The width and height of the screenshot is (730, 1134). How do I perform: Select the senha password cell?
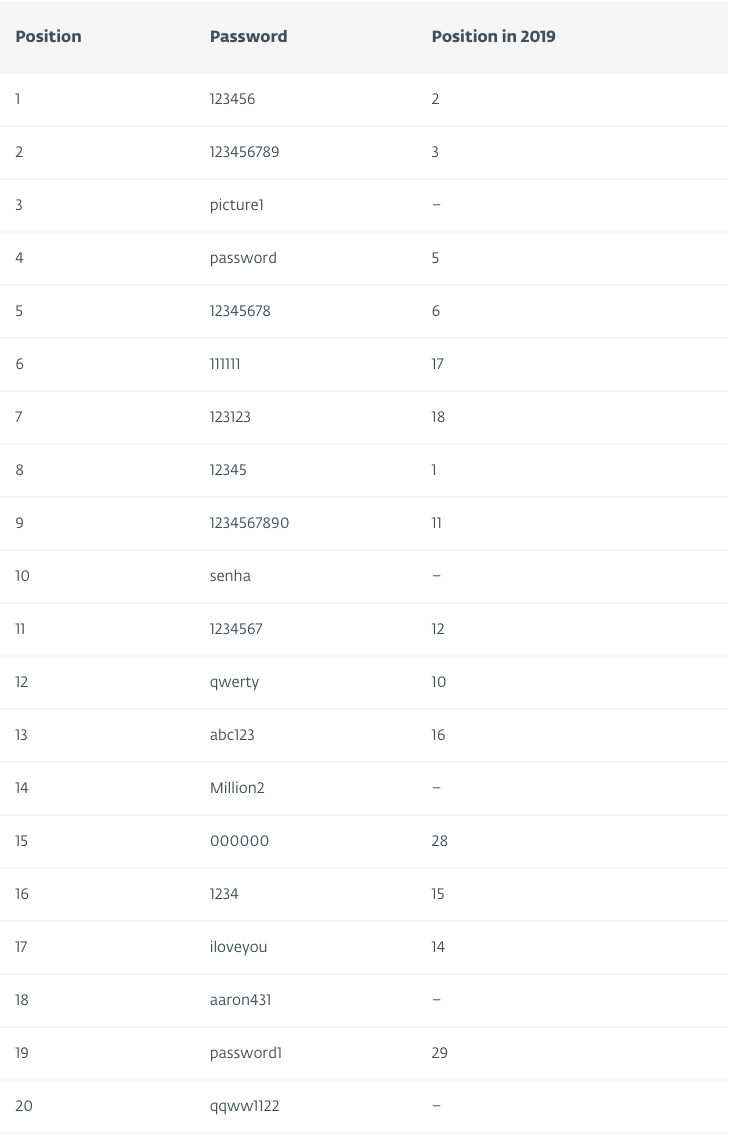pos(230,576)
